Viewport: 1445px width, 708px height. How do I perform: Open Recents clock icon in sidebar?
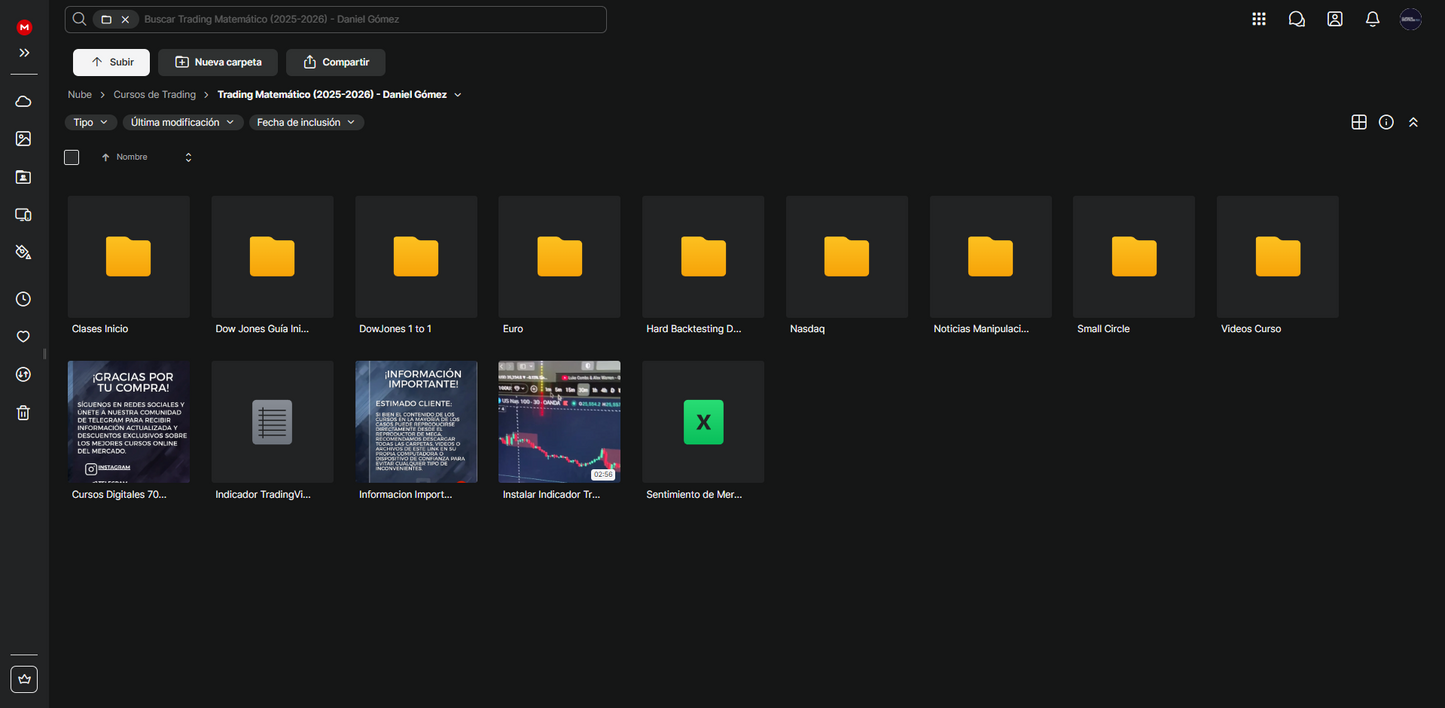[24, 299]
